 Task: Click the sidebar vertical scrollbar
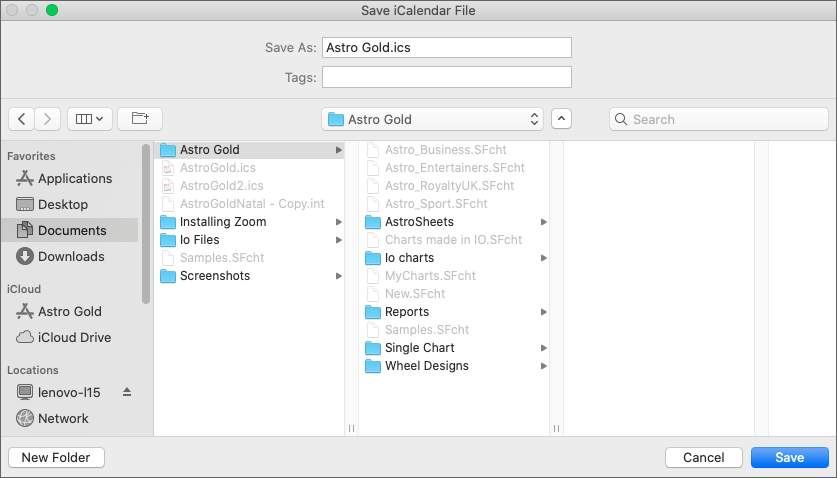146,224
